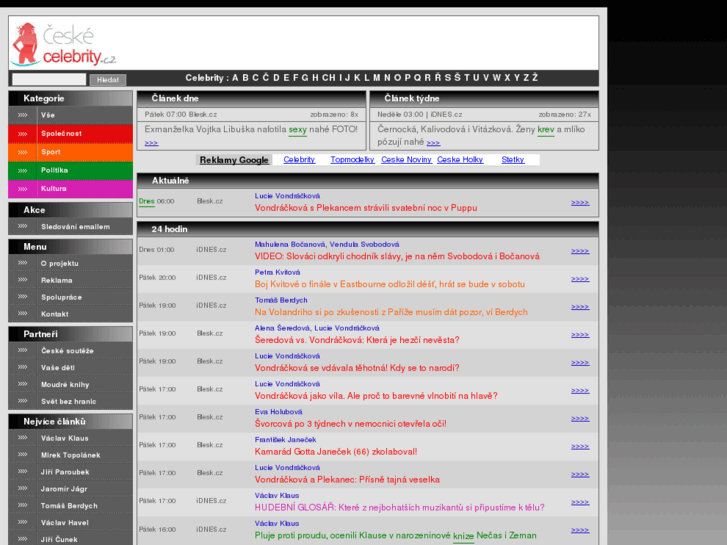727x545 pixels.
Task: Click the arrow icon beside Jaromír Jágr
Action: (x=22, y=488)
